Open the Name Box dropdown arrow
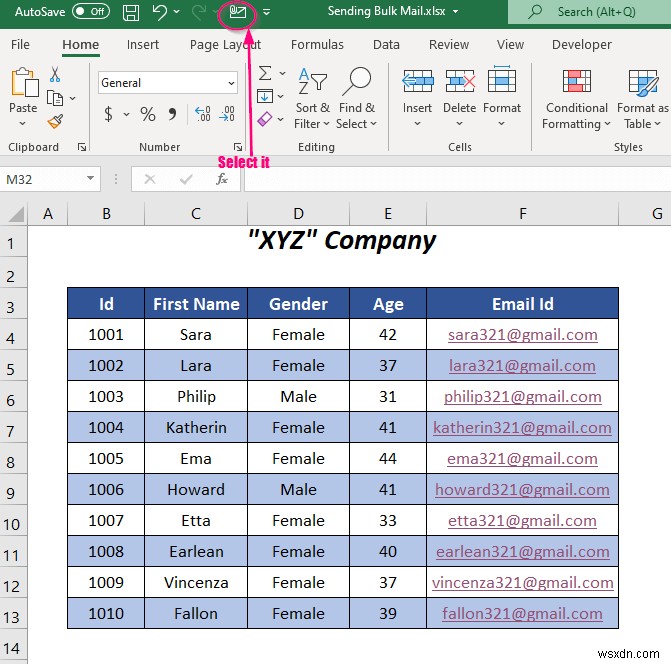The image size is (671, 664). point(90,178)
